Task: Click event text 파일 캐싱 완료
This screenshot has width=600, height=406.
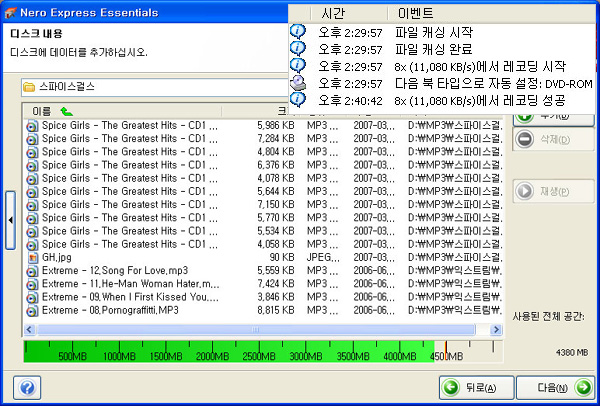Action: [434, 49]
